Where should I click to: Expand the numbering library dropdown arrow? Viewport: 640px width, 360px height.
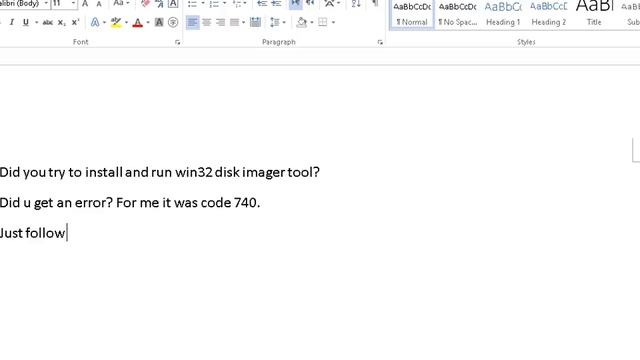pyautogui.click(x=224, y=4)
